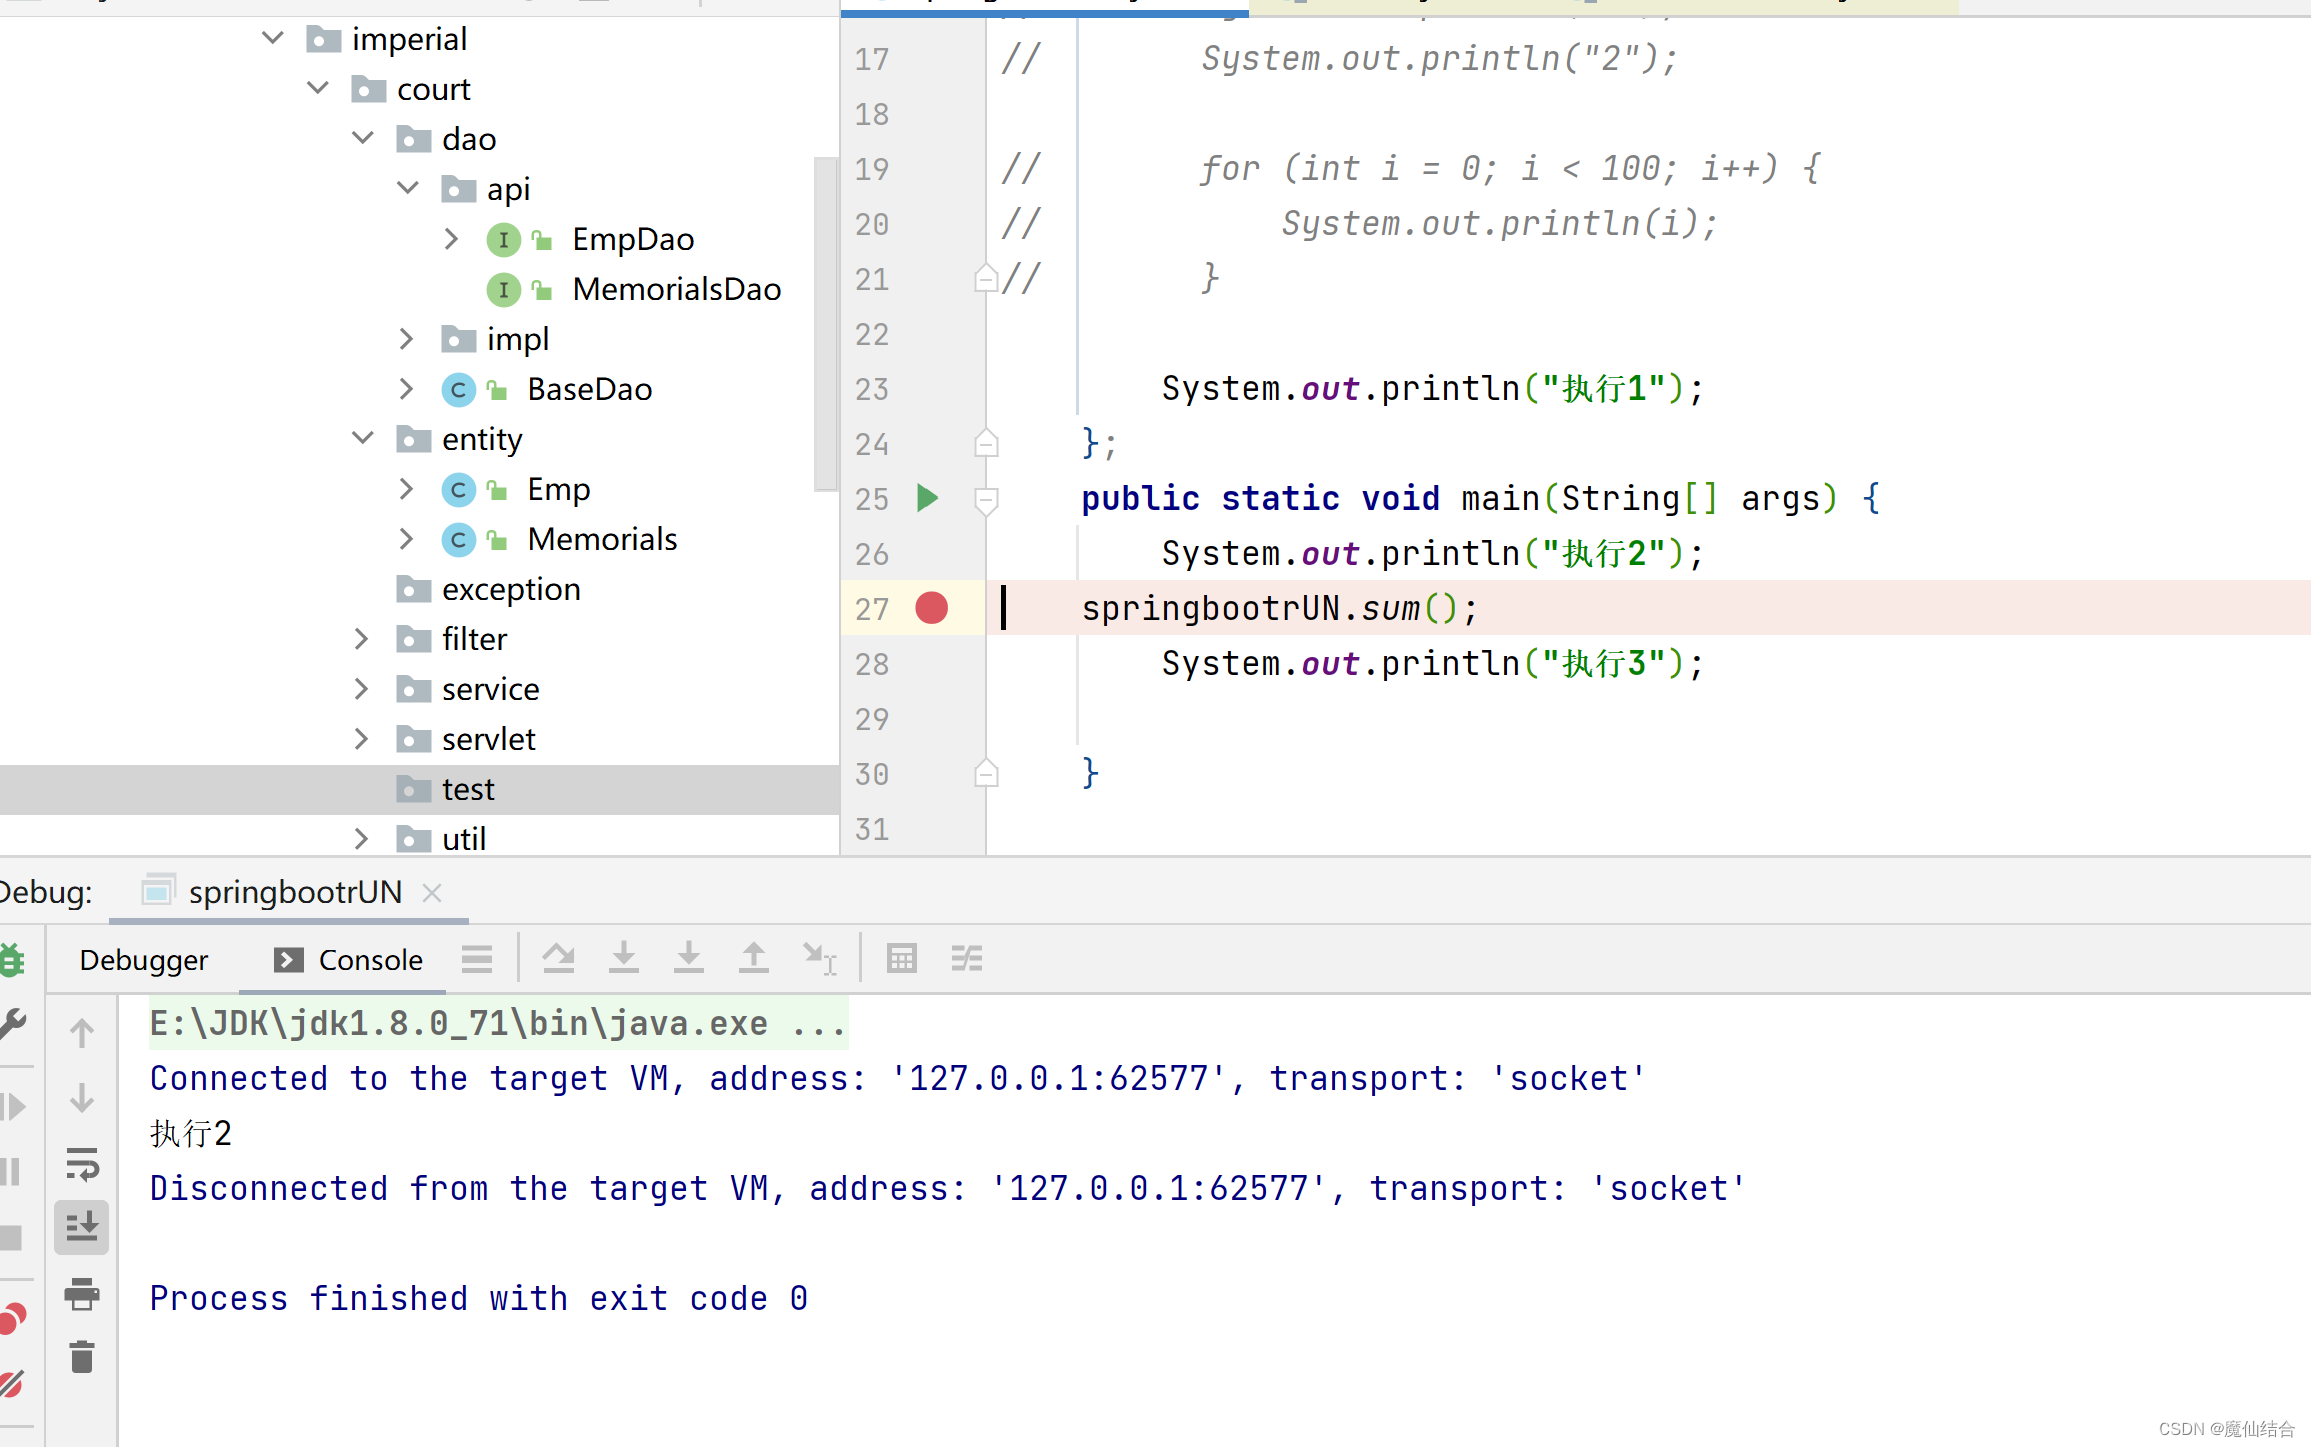Screen dimensions: 2311x1447
Task: Click the Step Into debug icon
Action: pos(623,959)
